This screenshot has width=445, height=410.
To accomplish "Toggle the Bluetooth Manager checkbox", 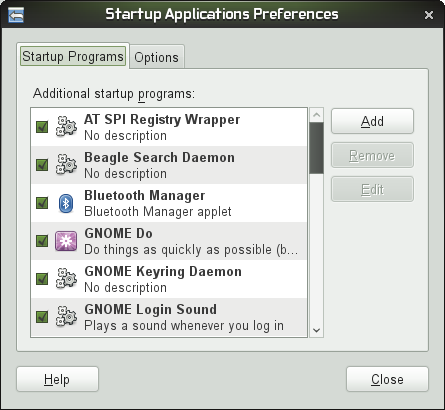I will [42, 203].
